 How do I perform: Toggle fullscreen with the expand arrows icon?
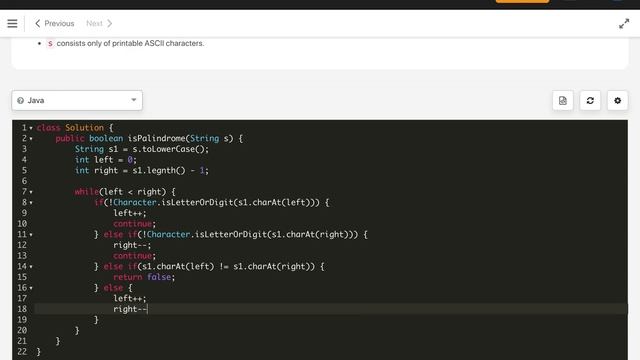coord(624,24)
